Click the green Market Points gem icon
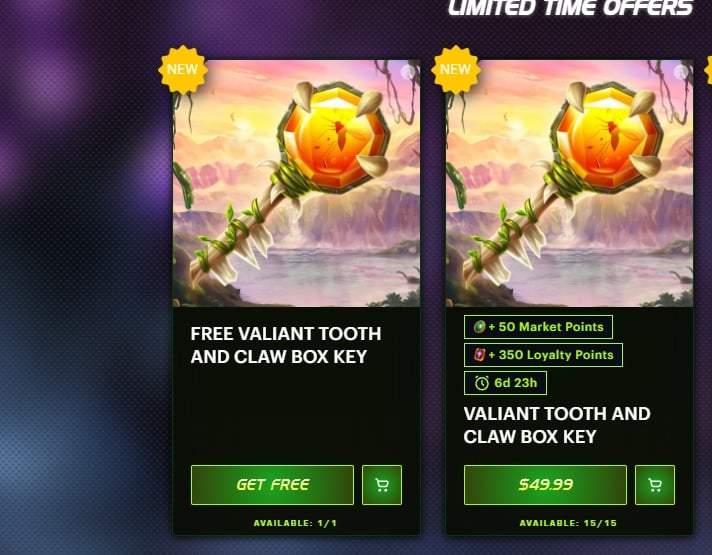 point(480,327)
